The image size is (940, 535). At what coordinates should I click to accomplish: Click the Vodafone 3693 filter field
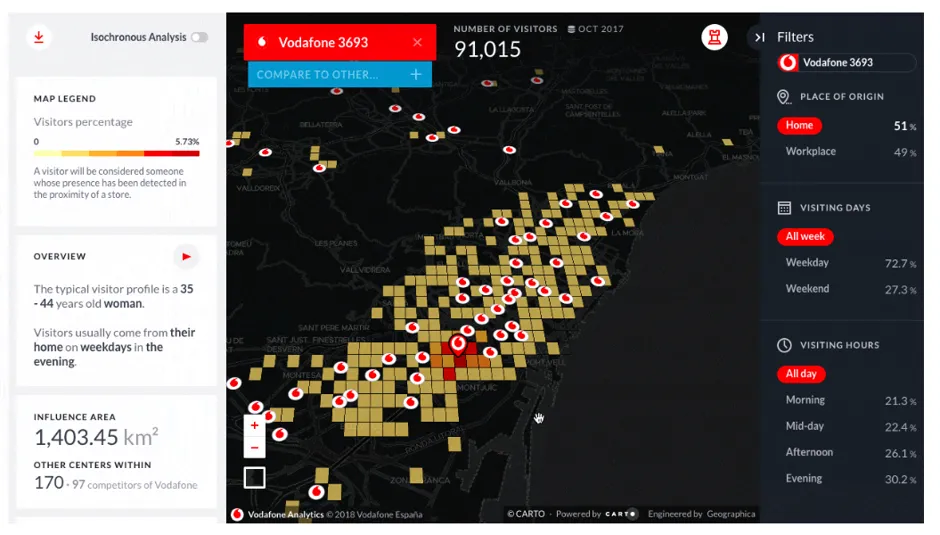tap(846, 62)
